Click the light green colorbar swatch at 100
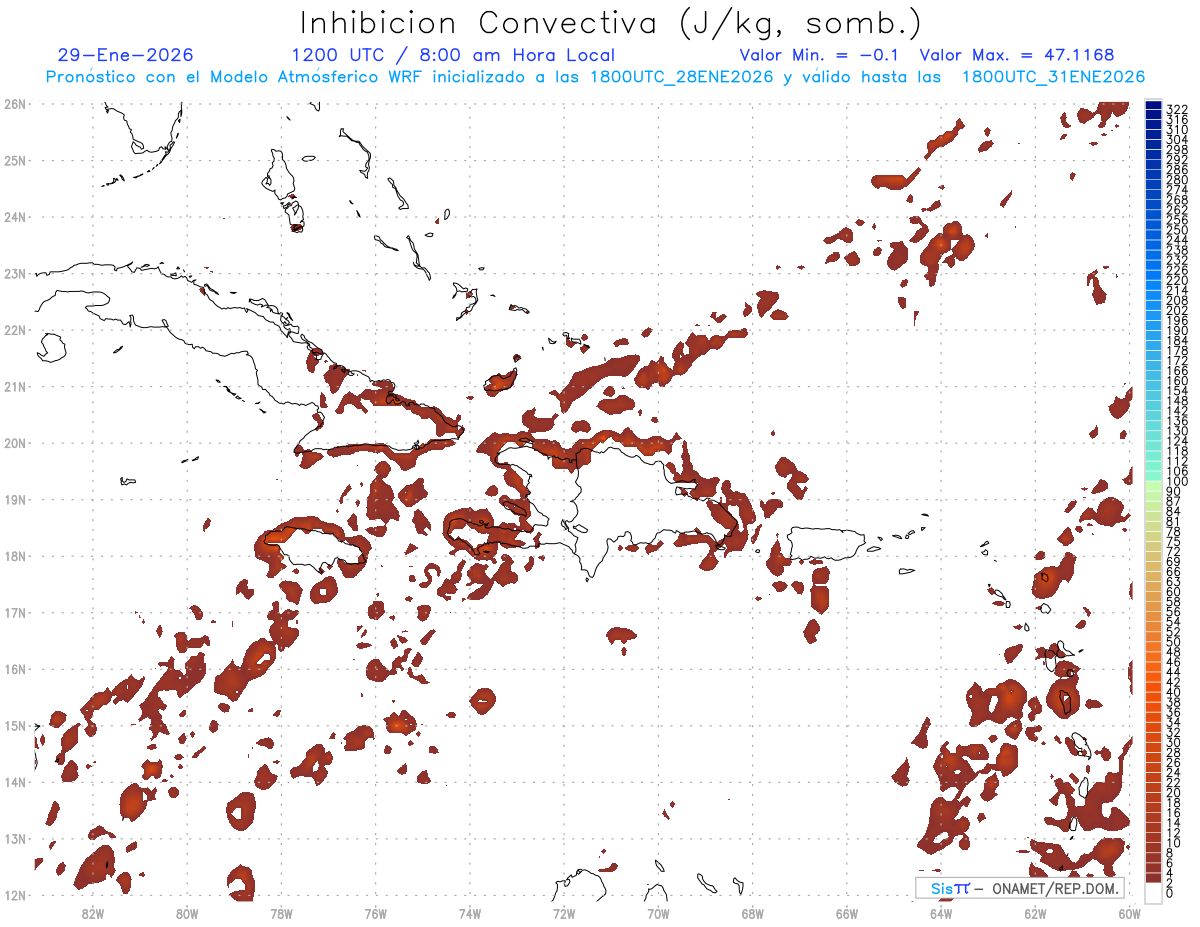The image size is (1200, 927). point(1153,486)
